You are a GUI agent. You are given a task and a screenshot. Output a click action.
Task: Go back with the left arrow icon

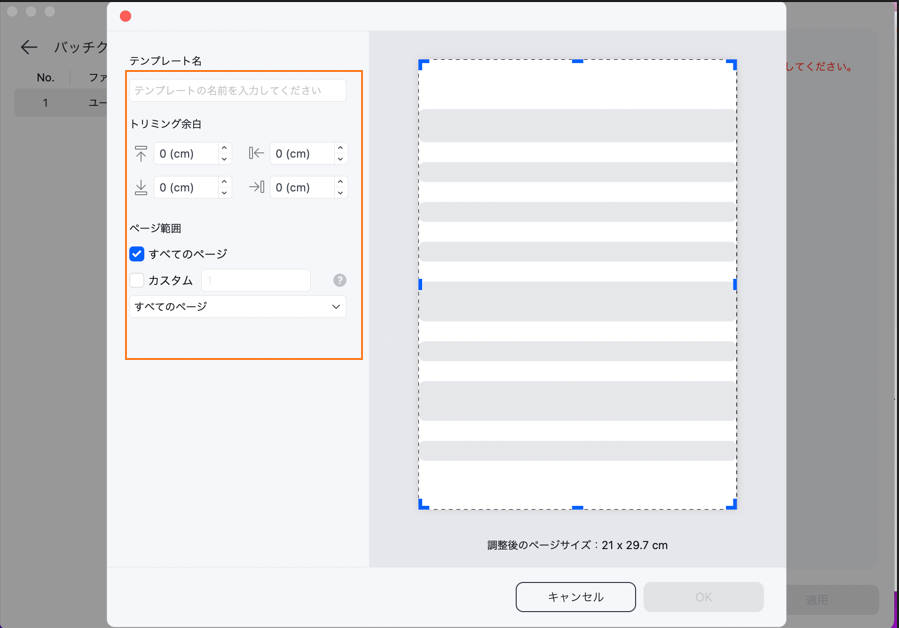29,47
